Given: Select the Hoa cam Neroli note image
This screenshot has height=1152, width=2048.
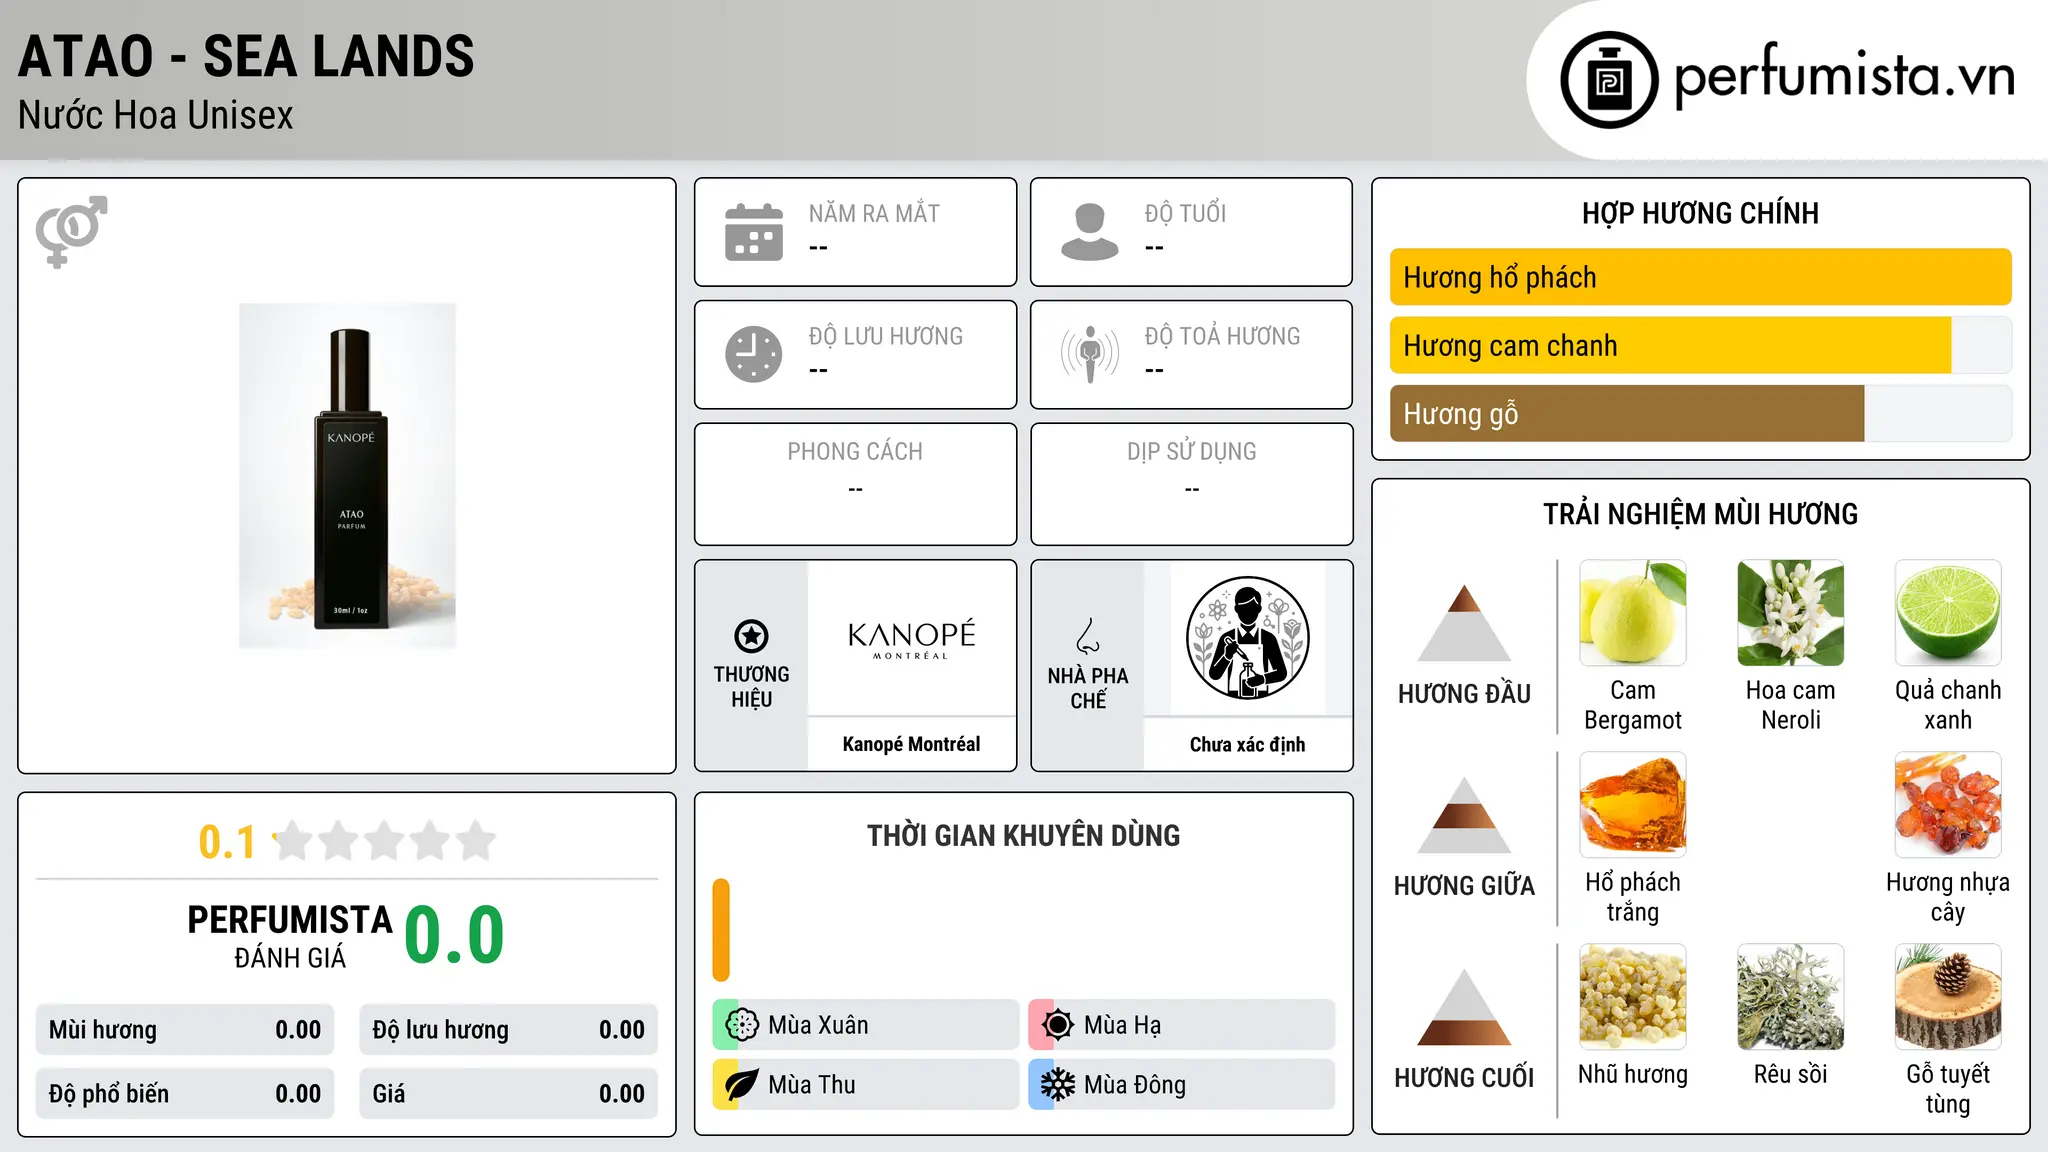Looking at the screenshot, I should (x=1791, y=613).
